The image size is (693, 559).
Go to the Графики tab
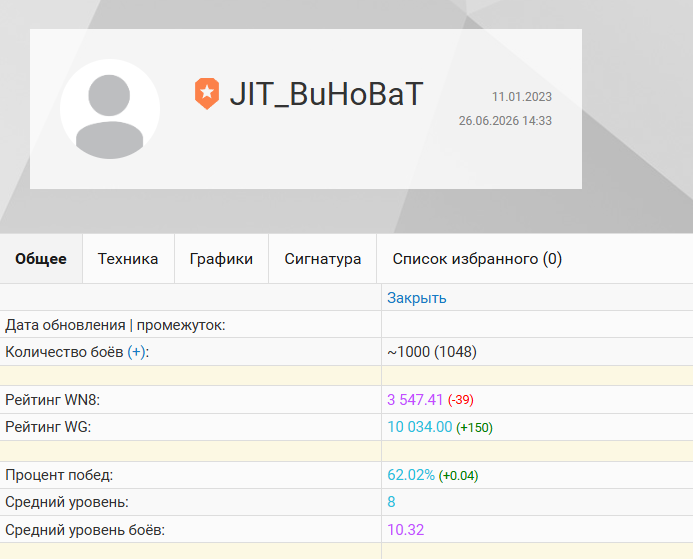point(221,259)
